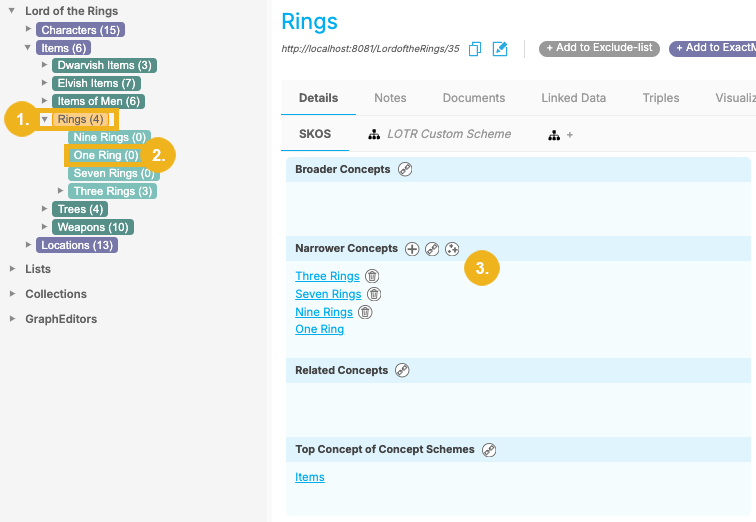The height and width of the screenshot is (522, 756).
Task: Expand the Three Rings tree node
Action: tap(61, 191)
